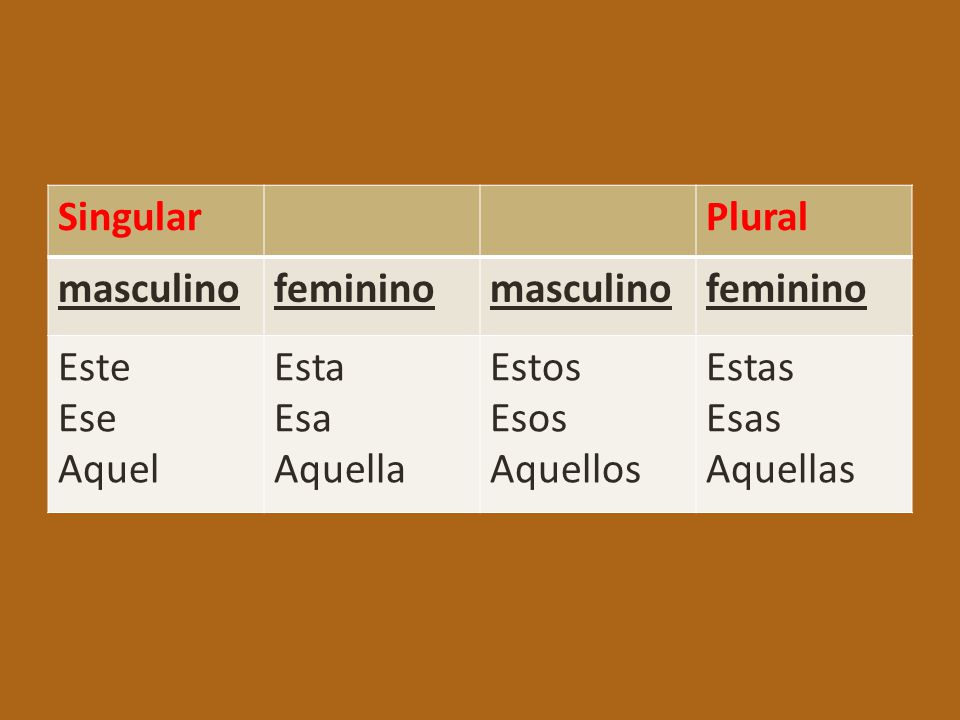The image size is (960, 720).
Task: Click the red Singular header text
Action: [x=129, y=218]
